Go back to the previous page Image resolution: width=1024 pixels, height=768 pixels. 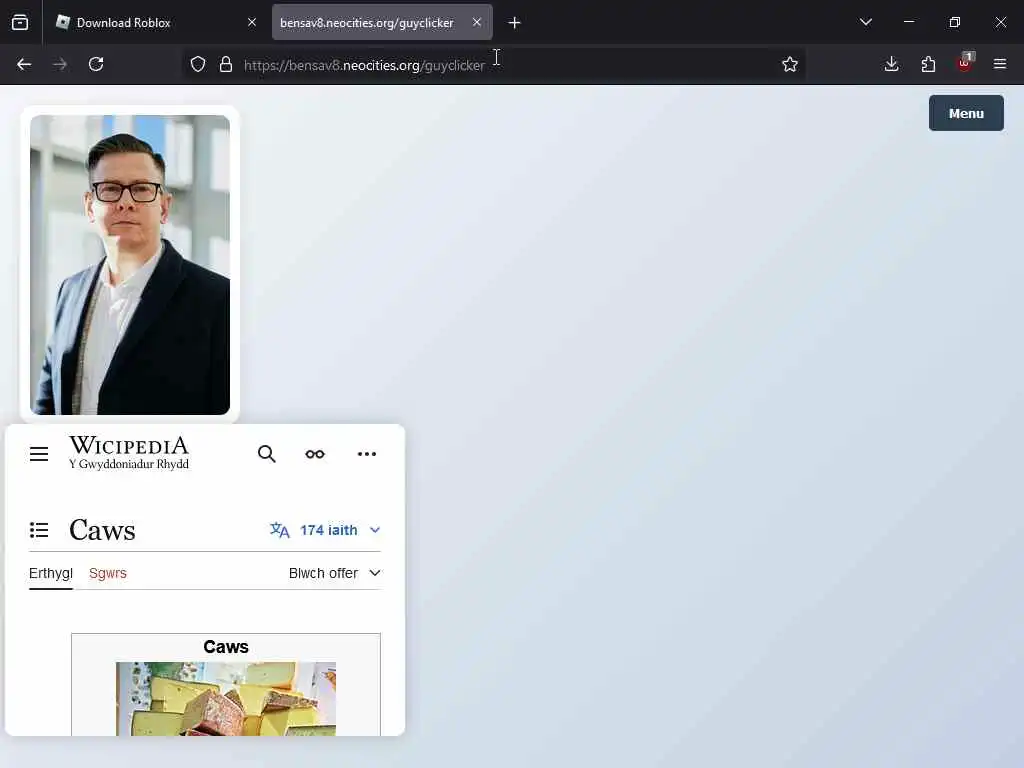click(x=24, y=64)
